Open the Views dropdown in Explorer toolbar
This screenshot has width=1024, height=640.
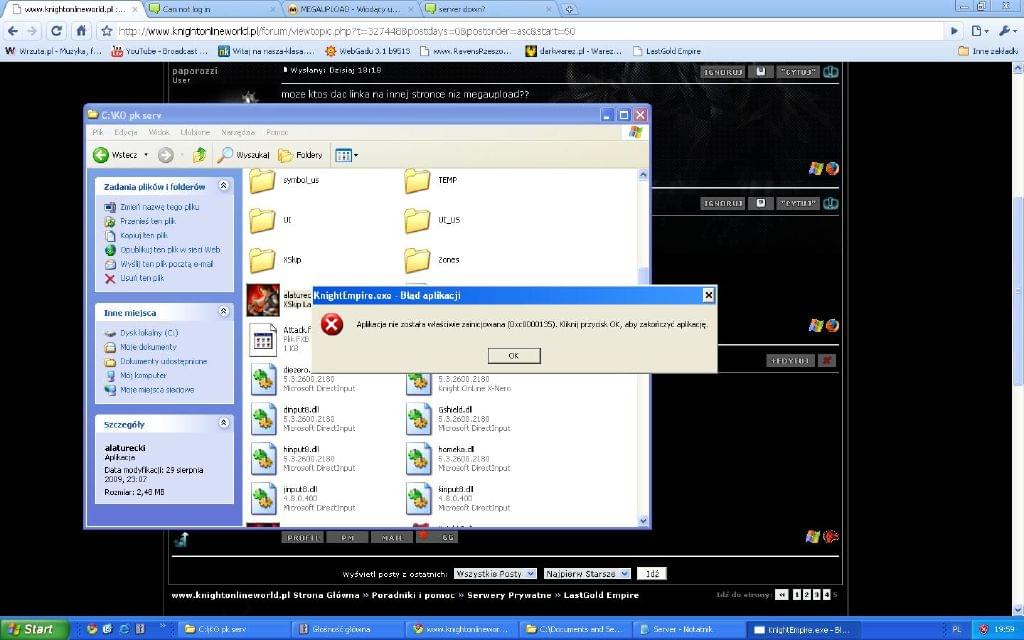[x=346, y=155]
